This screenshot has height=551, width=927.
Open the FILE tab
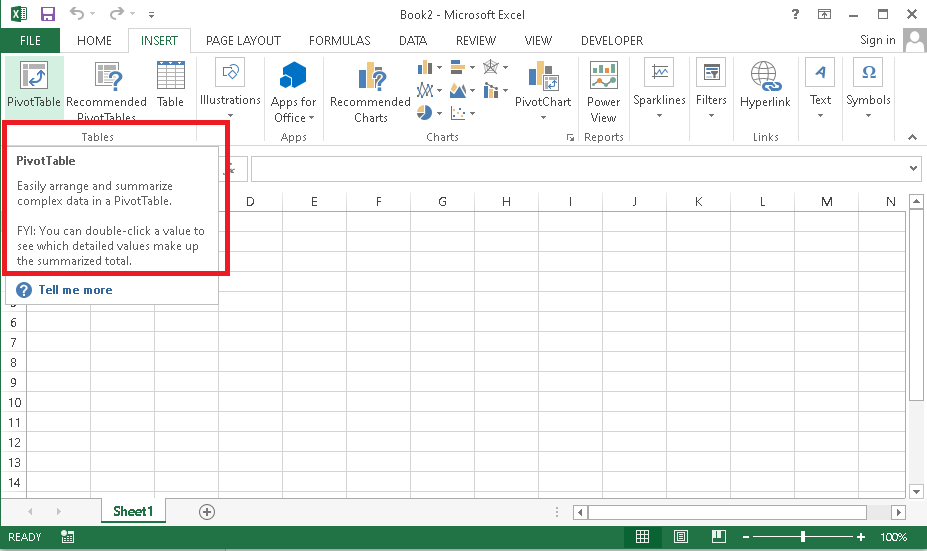pos(30,40)
